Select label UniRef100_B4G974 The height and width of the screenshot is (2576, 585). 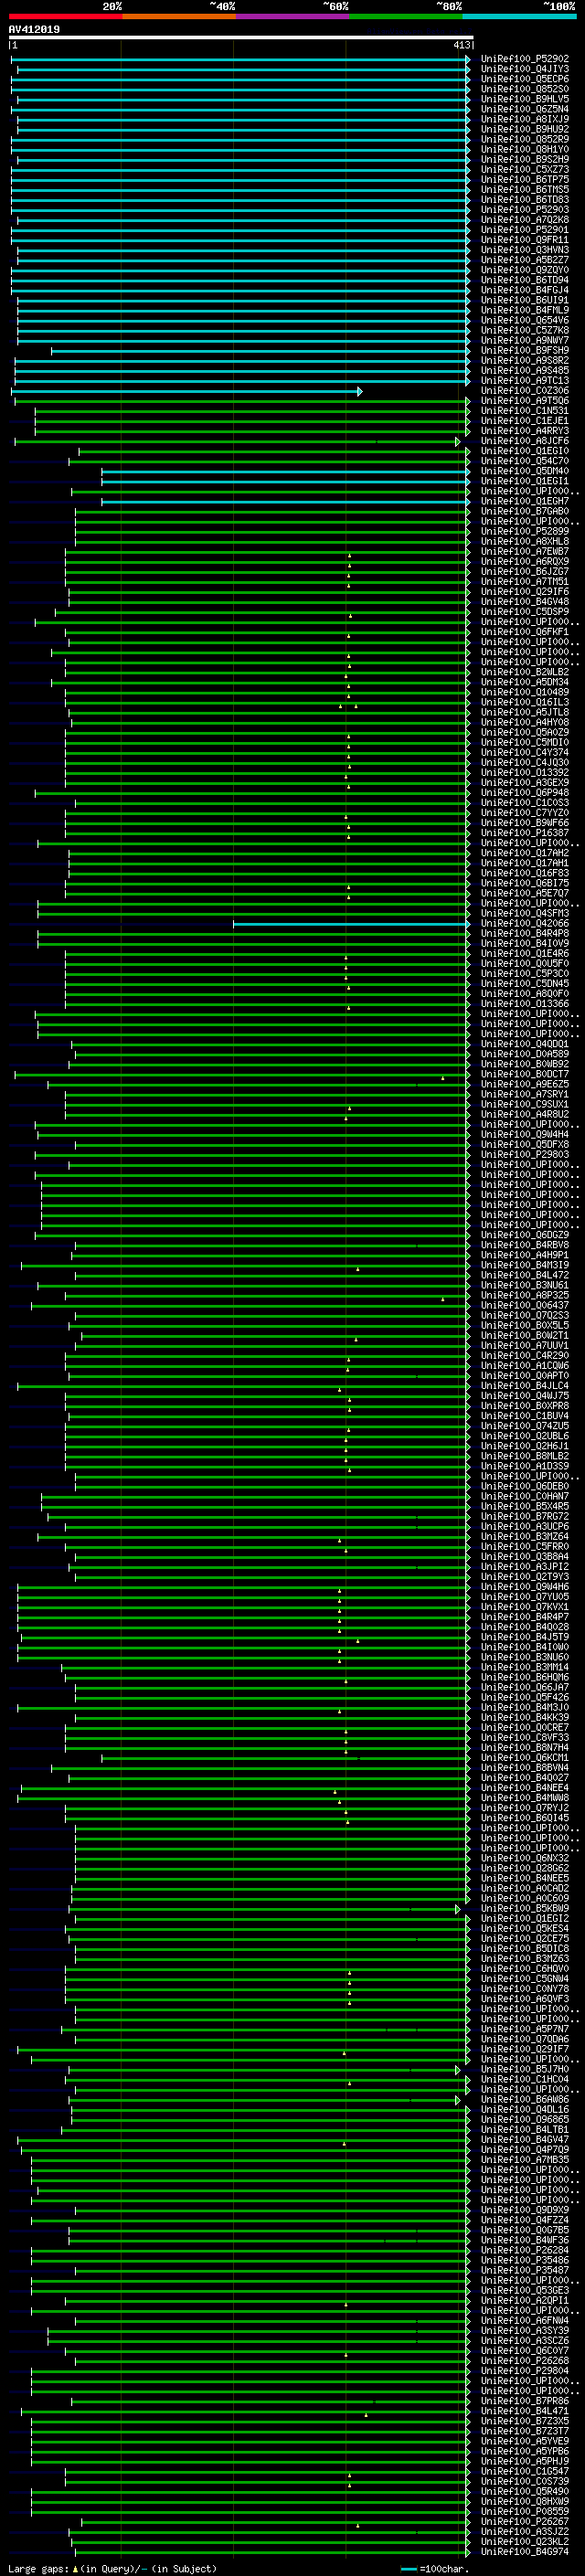point(525,2552)
